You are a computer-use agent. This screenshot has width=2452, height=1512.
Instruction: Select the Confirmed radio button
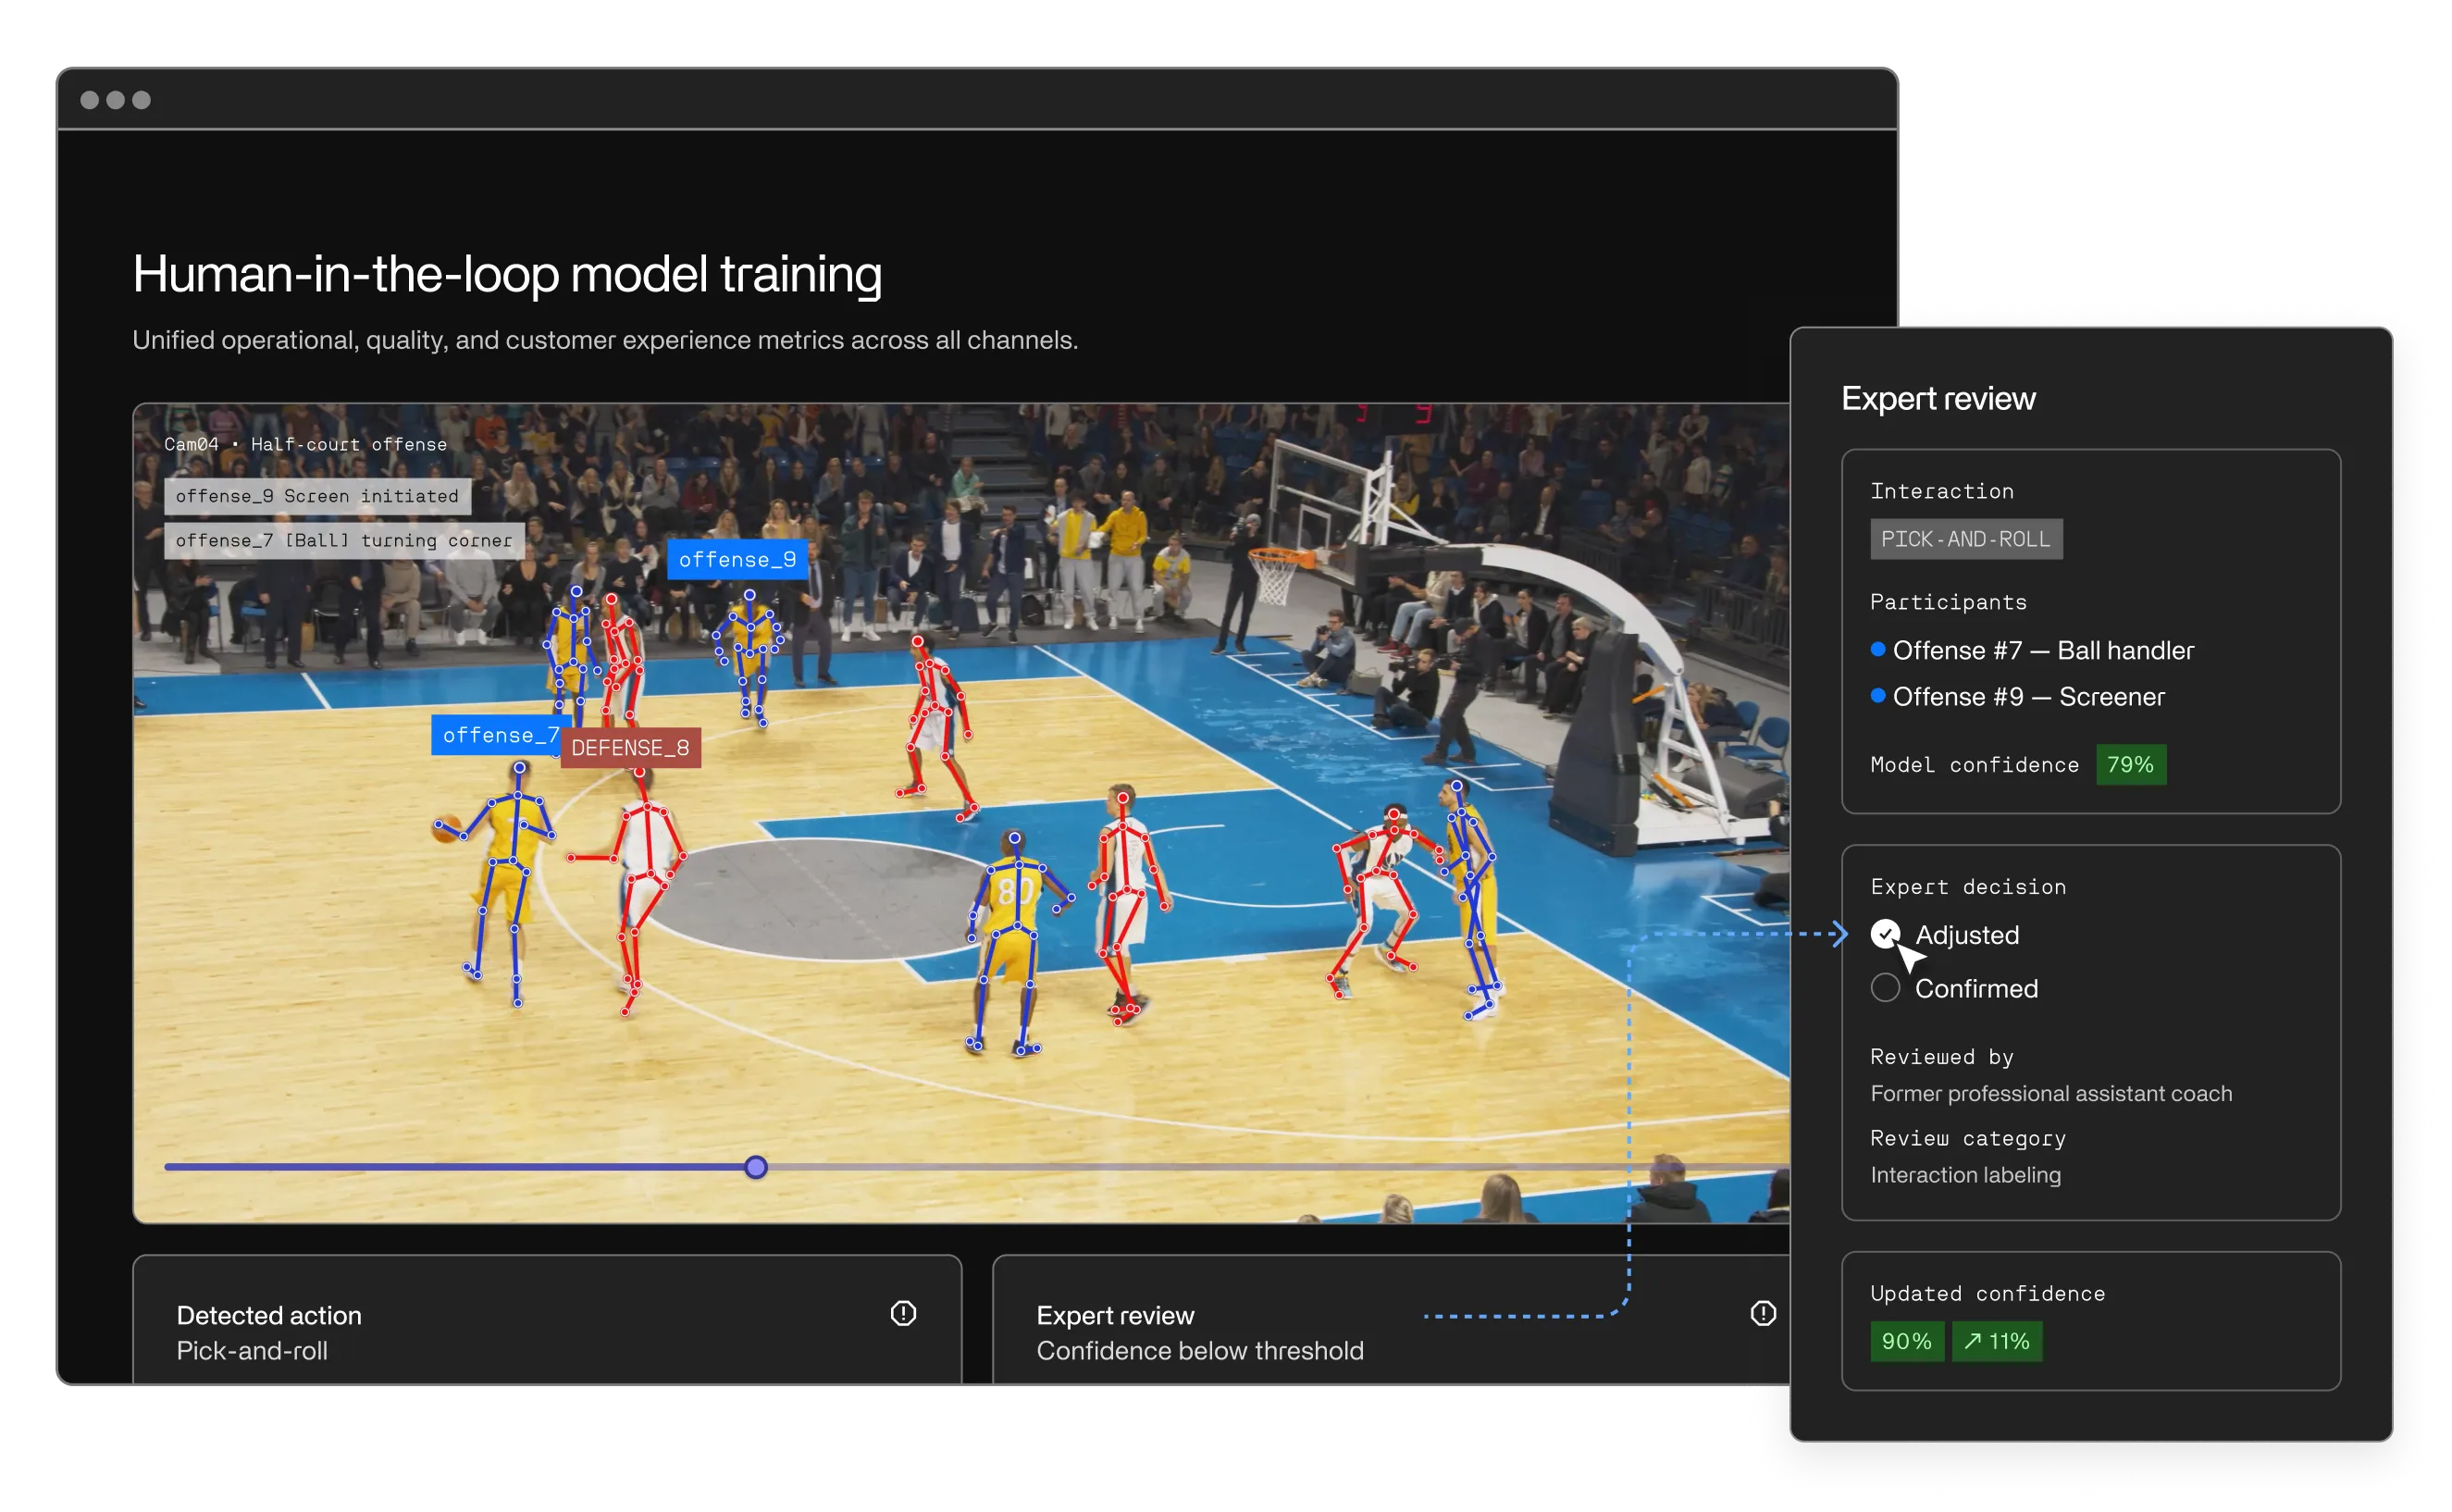(1885, 988)
